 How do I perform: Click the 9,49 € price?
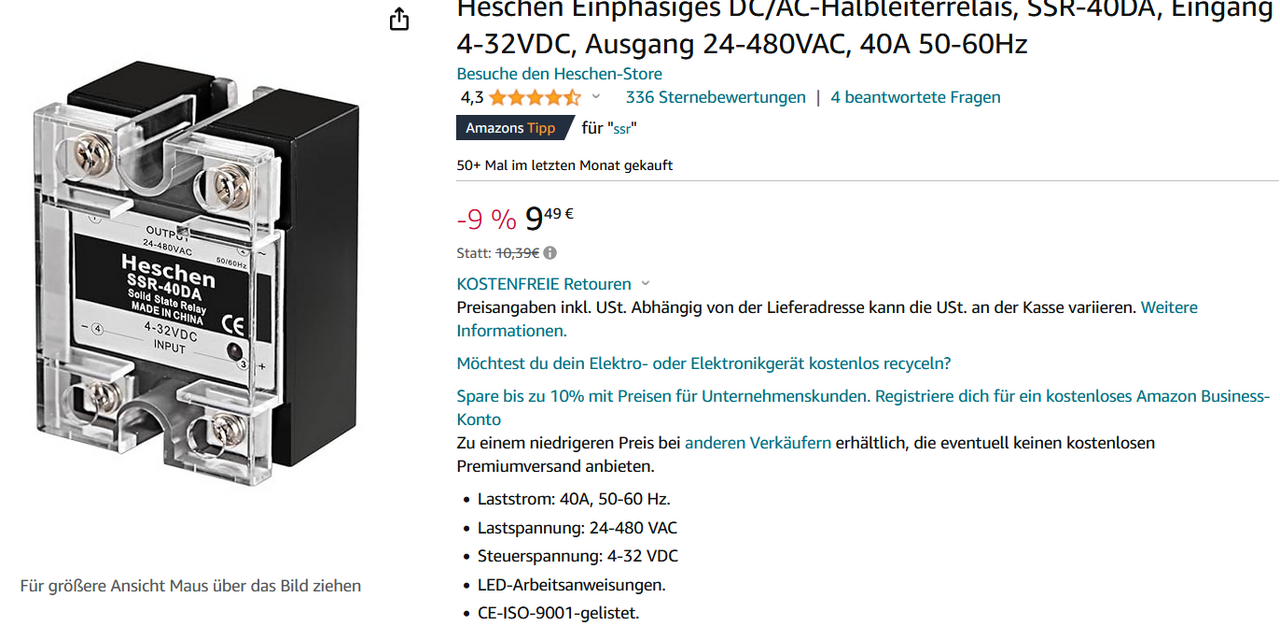(549, 218)
